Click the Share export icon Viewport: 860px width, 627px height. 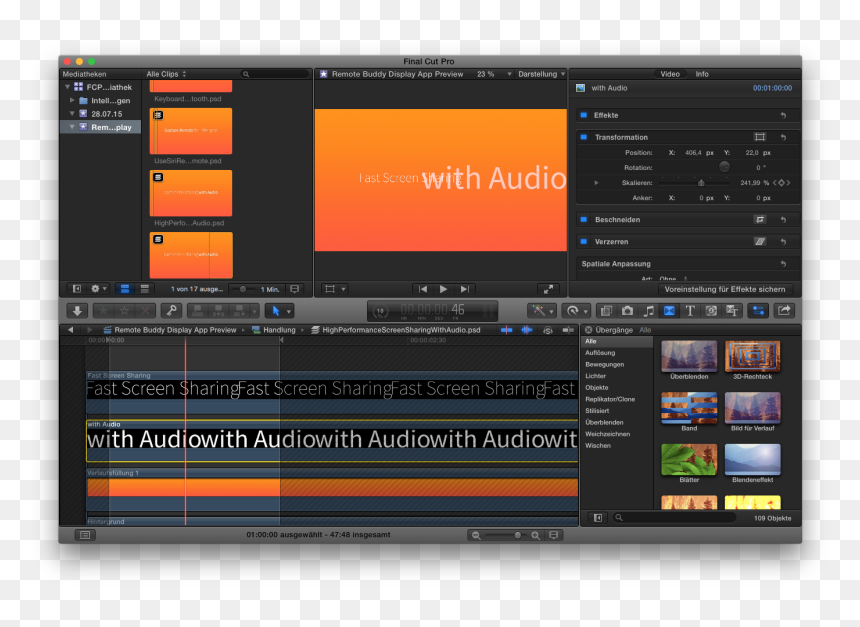tap(784, 311)
